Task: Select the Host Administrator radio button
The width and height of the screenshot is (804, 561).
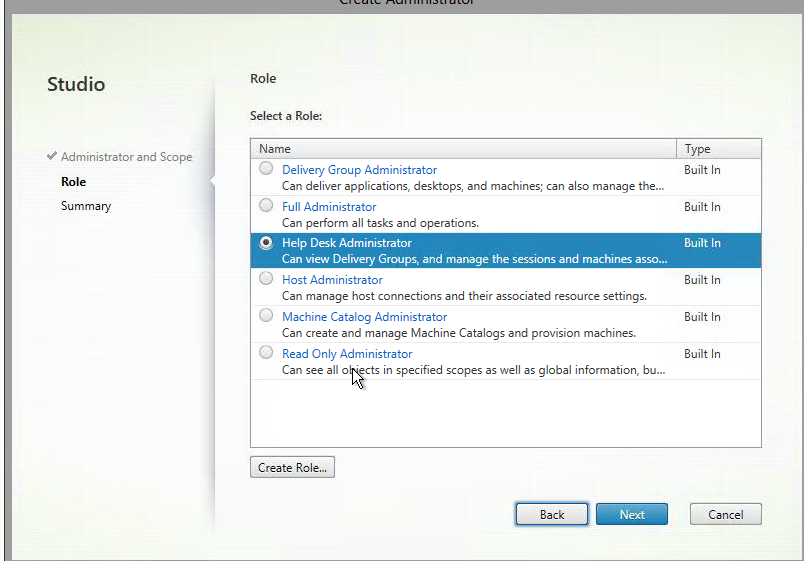Action: [266, 278]
